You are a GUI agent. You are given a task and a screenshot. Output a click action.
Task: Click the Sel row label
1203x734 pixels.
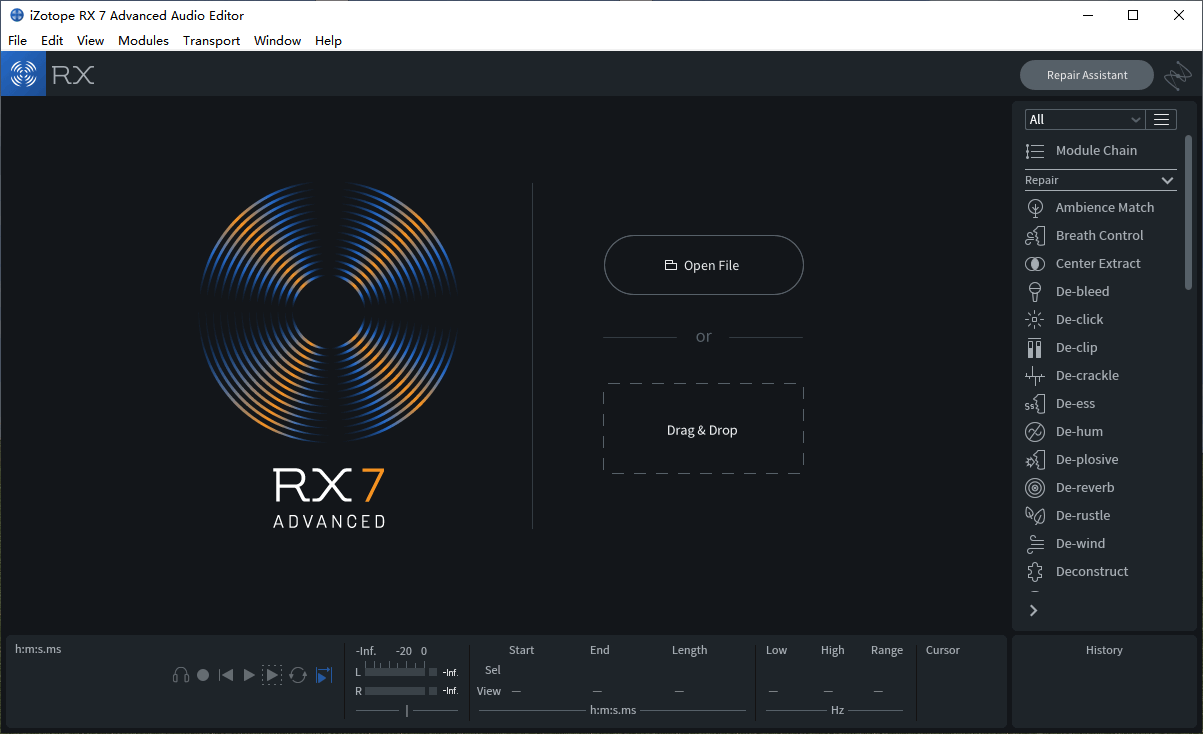(x=493, y=670)
